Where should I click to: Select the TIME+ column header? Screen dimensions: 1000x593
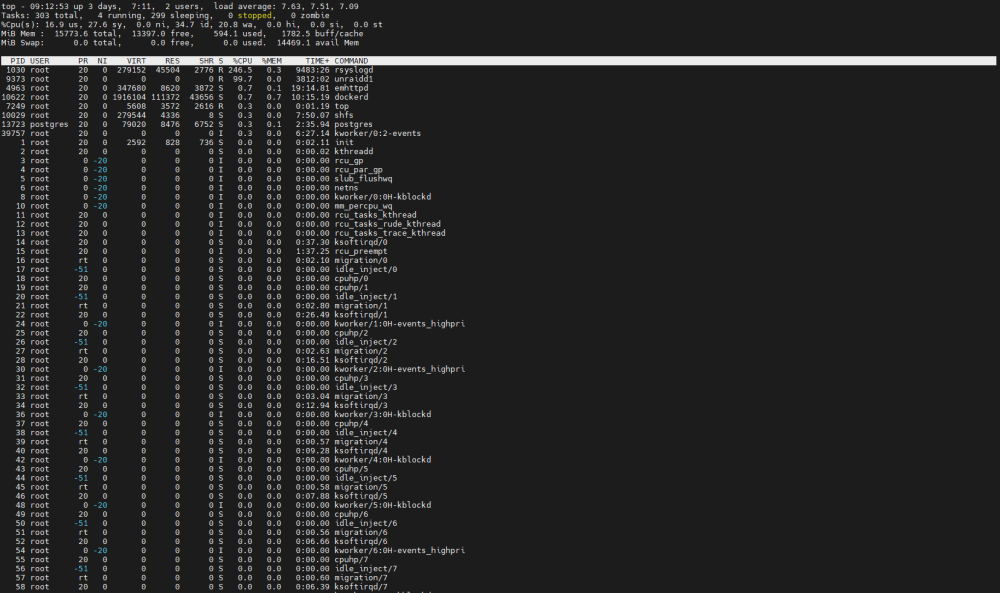(x=317, y=61)
